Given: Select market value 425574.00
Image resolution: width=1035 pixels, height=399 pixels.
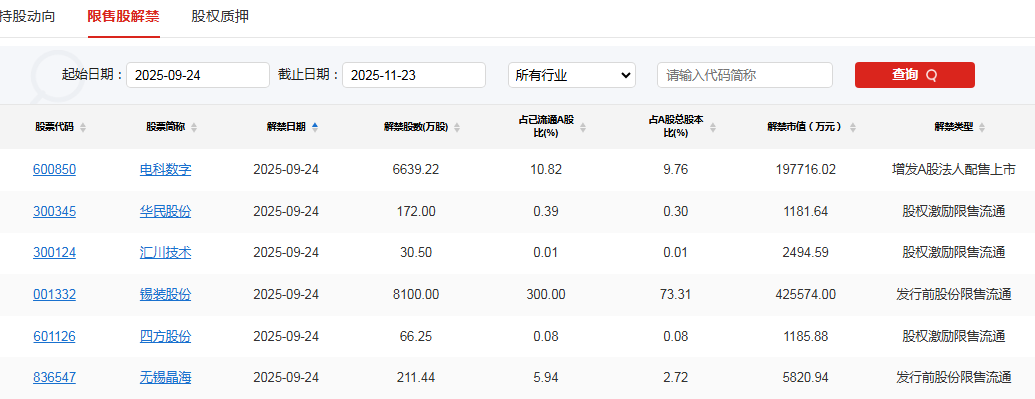Looking at the screenshot, I should pyautogui.click(x=805, y=295).
